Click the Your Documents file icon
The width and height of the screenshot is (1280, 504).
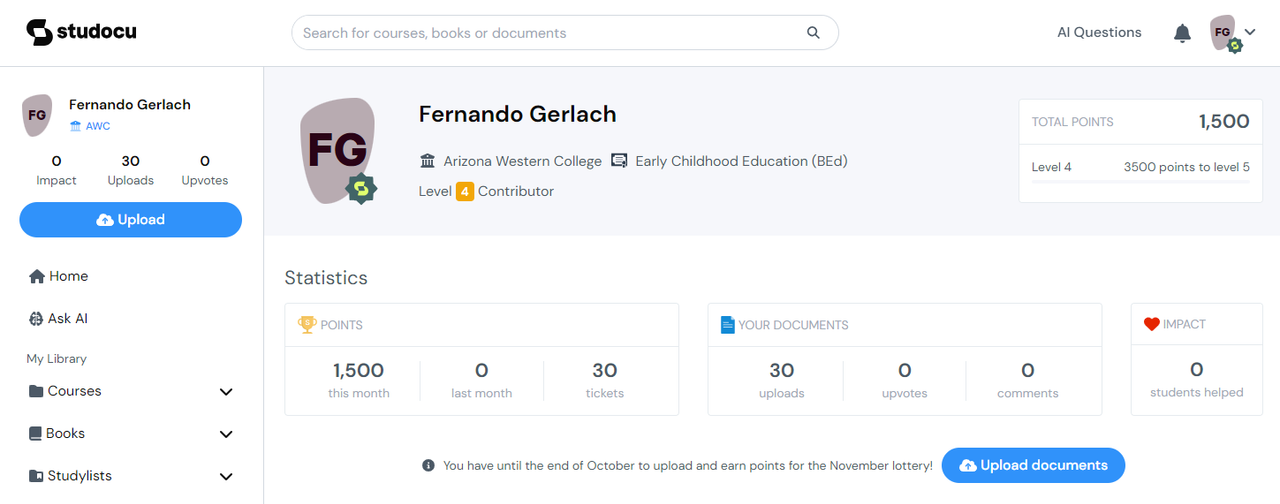point(728,324)
